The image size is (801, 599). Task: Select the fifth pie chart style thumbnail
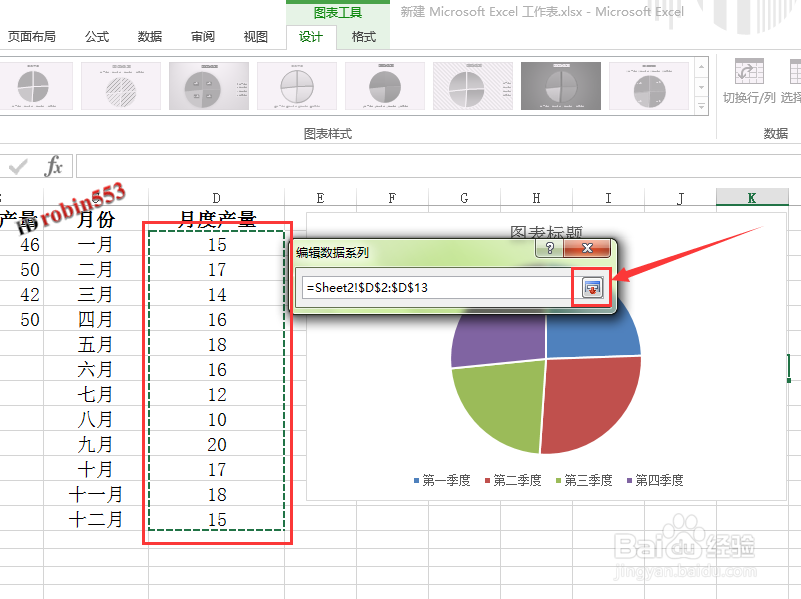(x=385, y=86)
